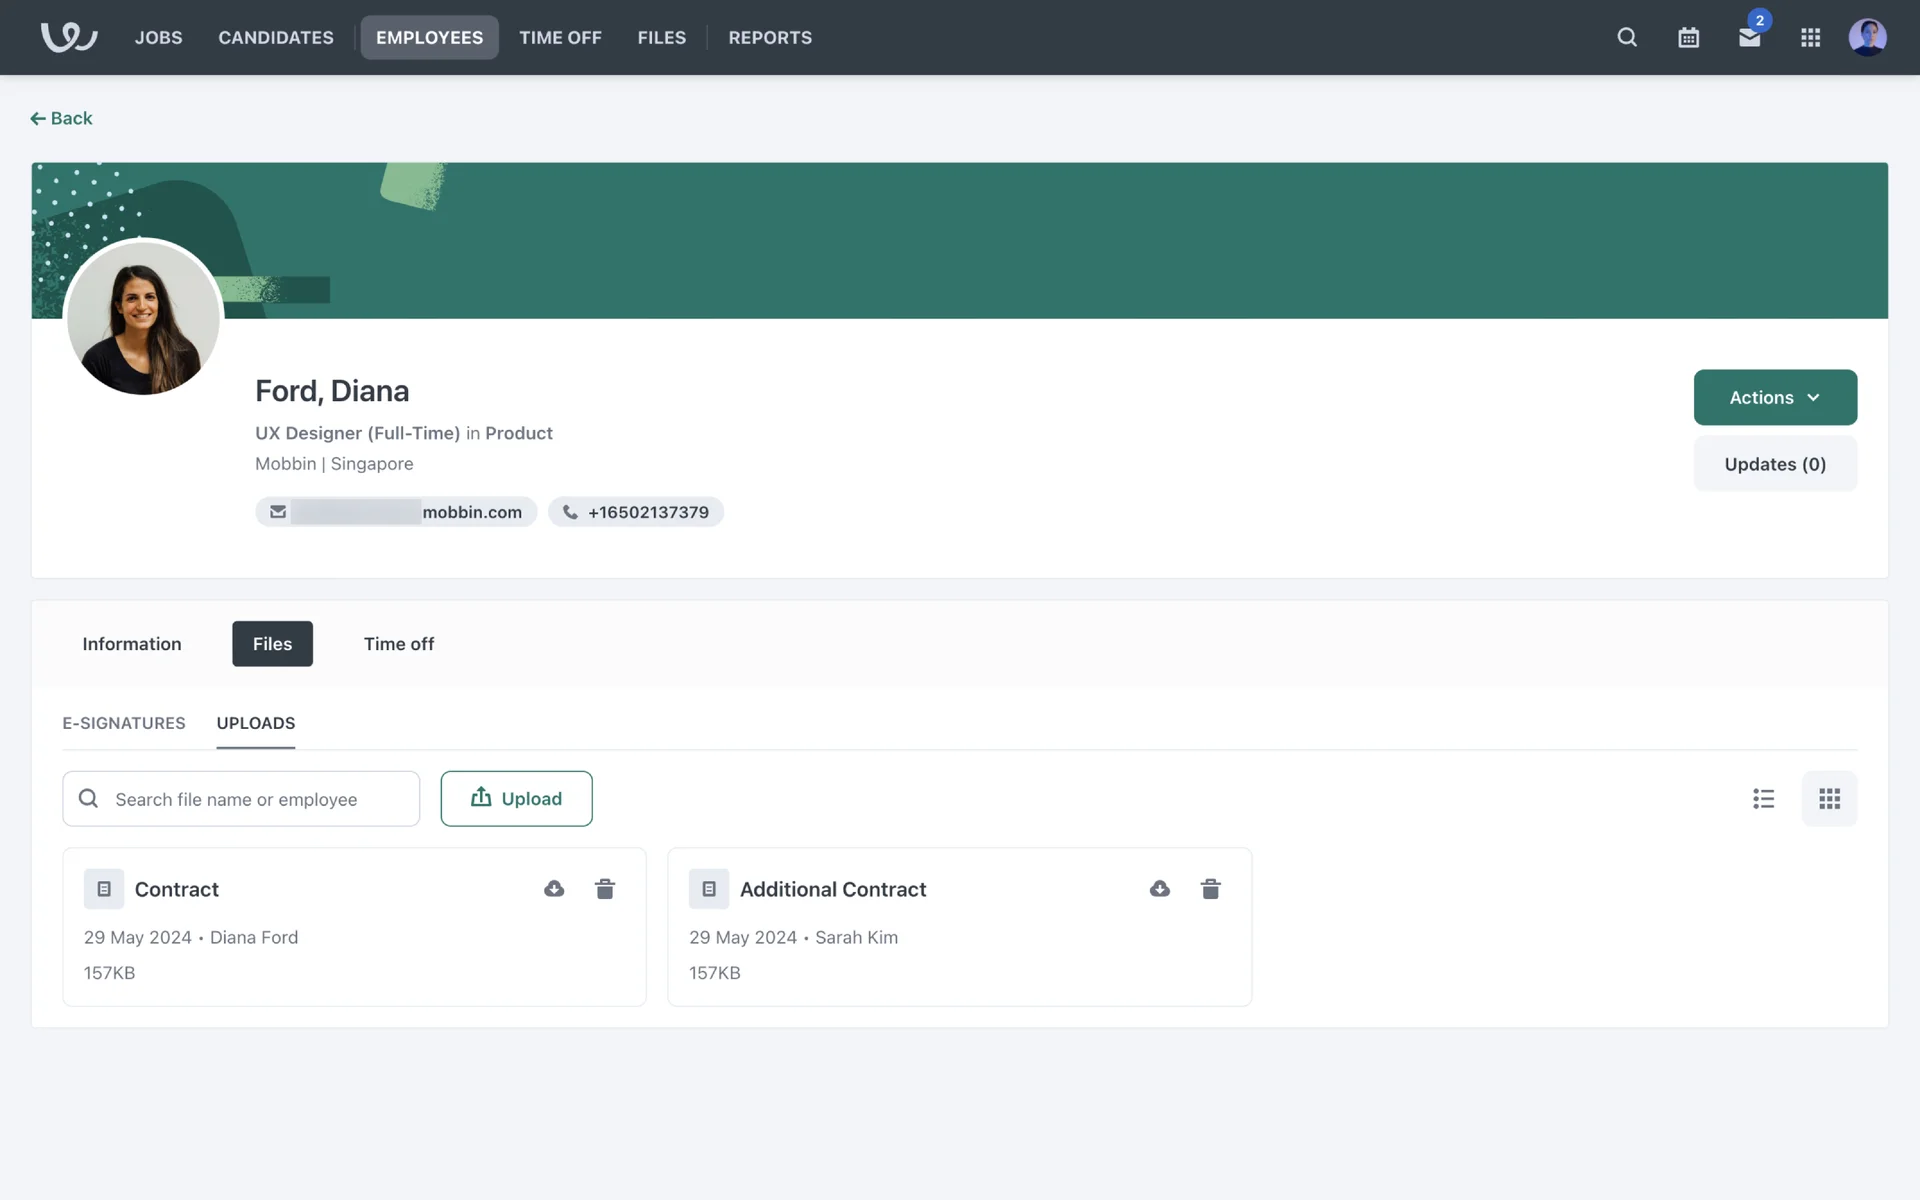The height and width of the screenshot is (1200, 1920).
Task: Go Back to previous page
Action: click(61, 118)
